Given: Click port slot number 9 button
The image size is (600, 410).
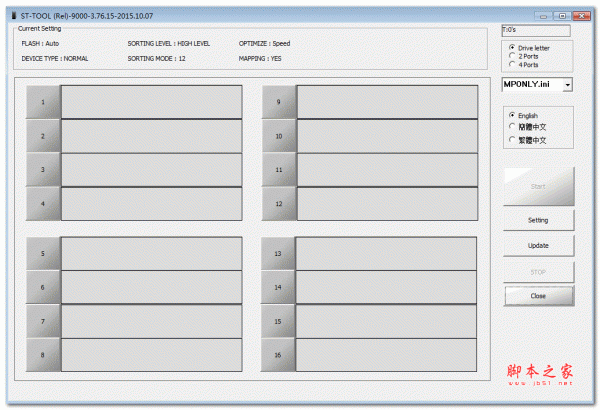Looking at the screenshot, I should [x=279, y=102].
